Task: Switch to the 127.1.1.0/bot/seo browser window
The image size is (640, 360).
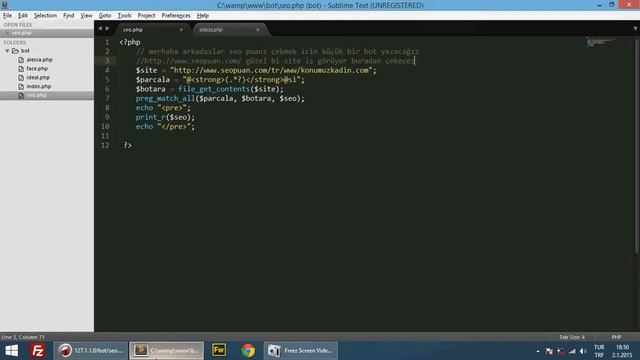Action: 91,351
